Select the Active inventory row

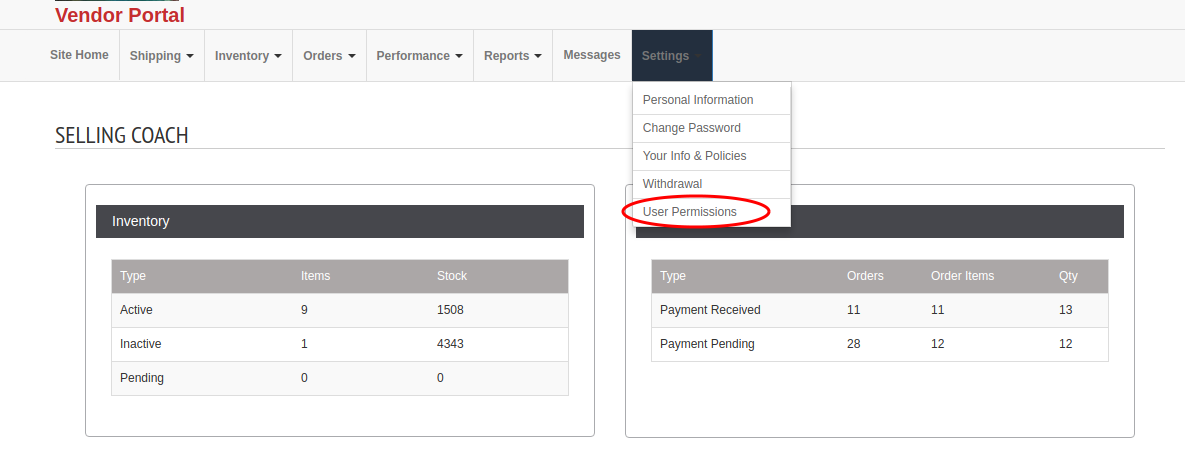point(340,310)
